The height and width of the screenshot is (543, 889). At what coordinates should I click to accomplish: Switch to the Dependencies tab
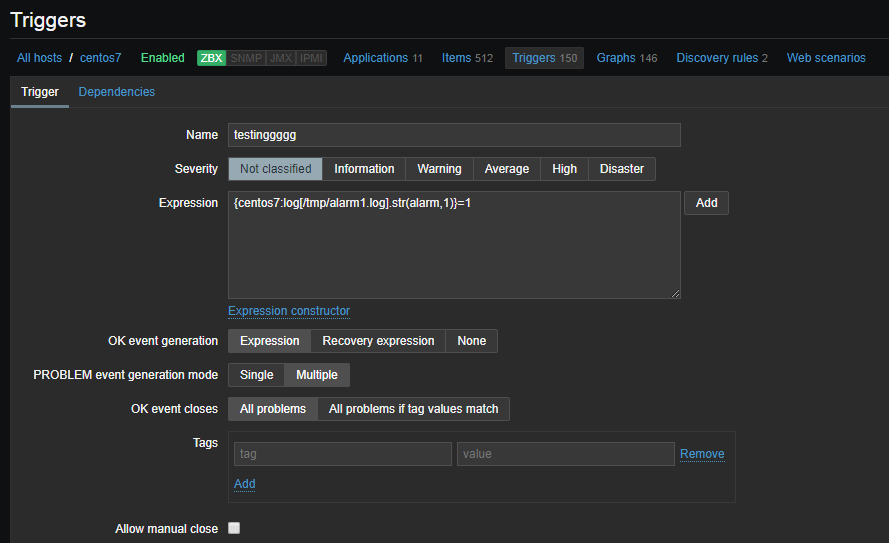click(117, 92)
